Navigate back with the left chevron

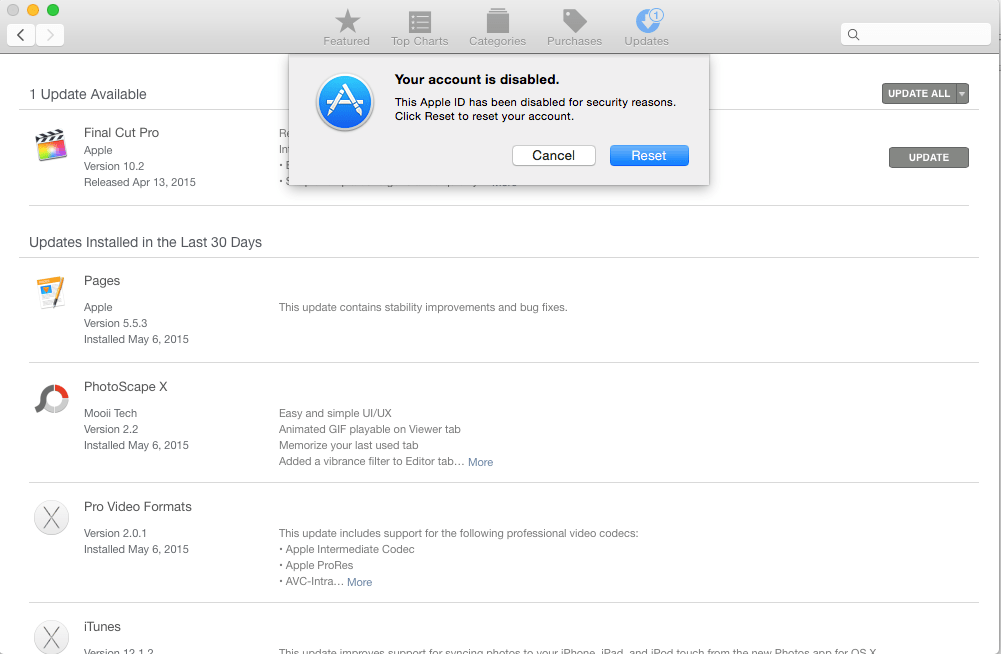20,34
